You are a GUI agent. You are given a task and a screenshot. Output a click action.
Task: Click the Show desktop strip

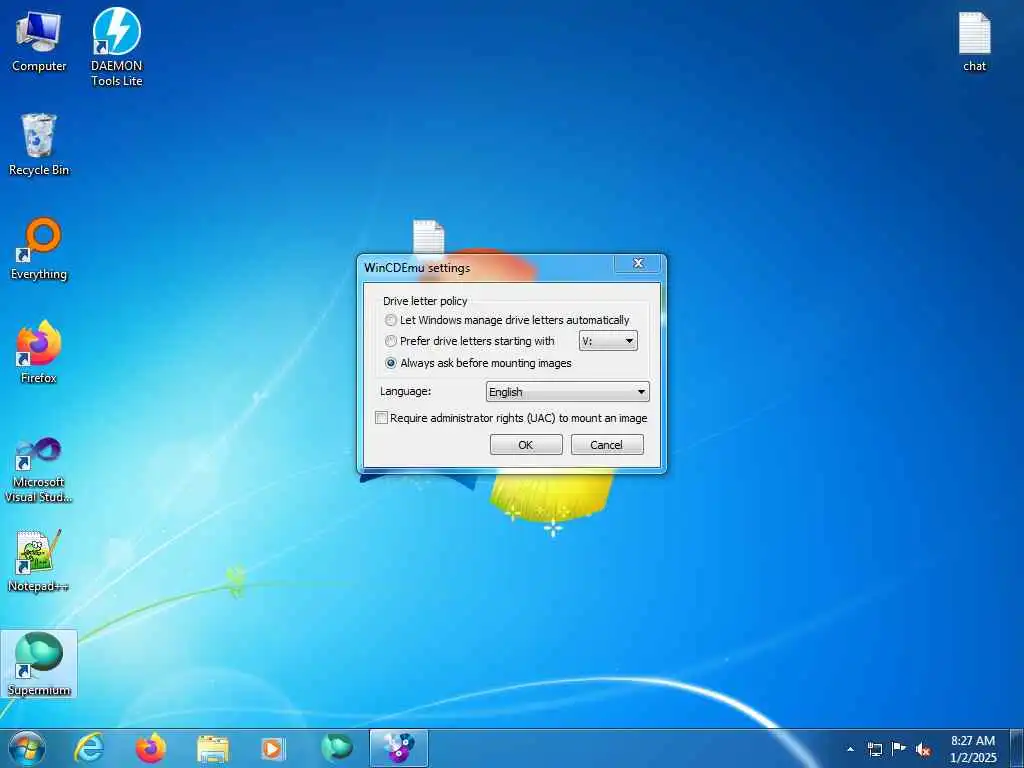tap(1017, 748)
